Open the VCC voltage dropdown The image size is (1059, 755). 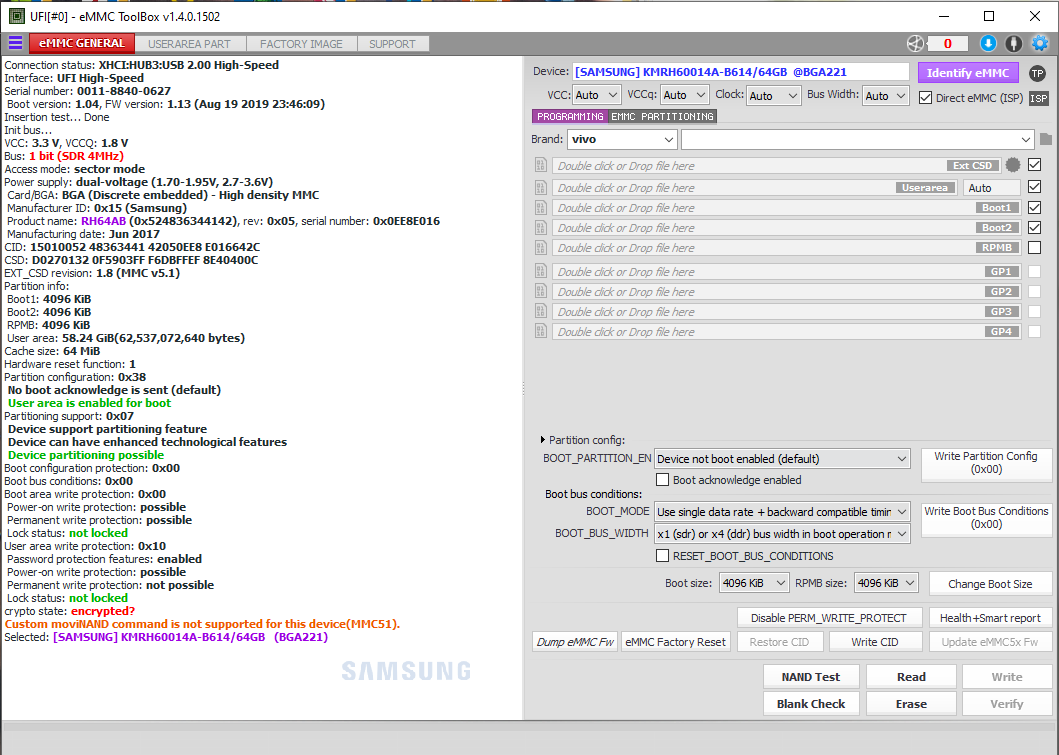[596, 95]
